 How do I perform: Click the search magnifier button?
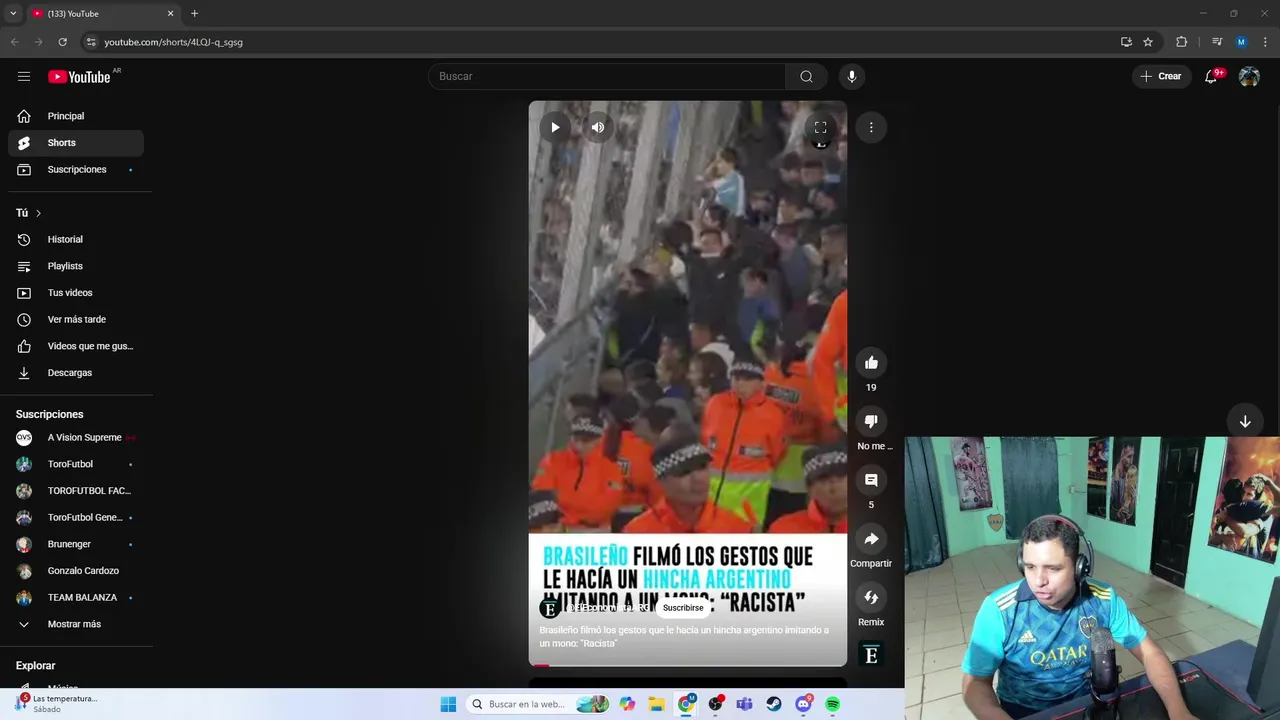tap(806, 76)
